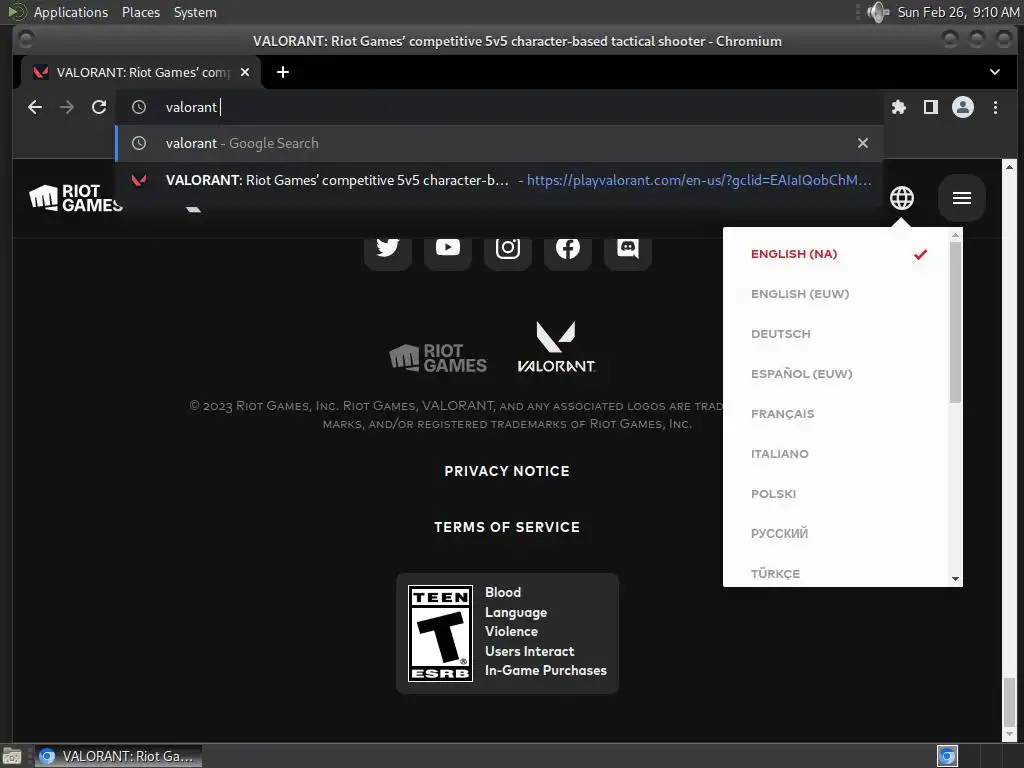The image size is (1024, 768).
Task: Click the ESRB Teen rating badge
Action: 440,633
